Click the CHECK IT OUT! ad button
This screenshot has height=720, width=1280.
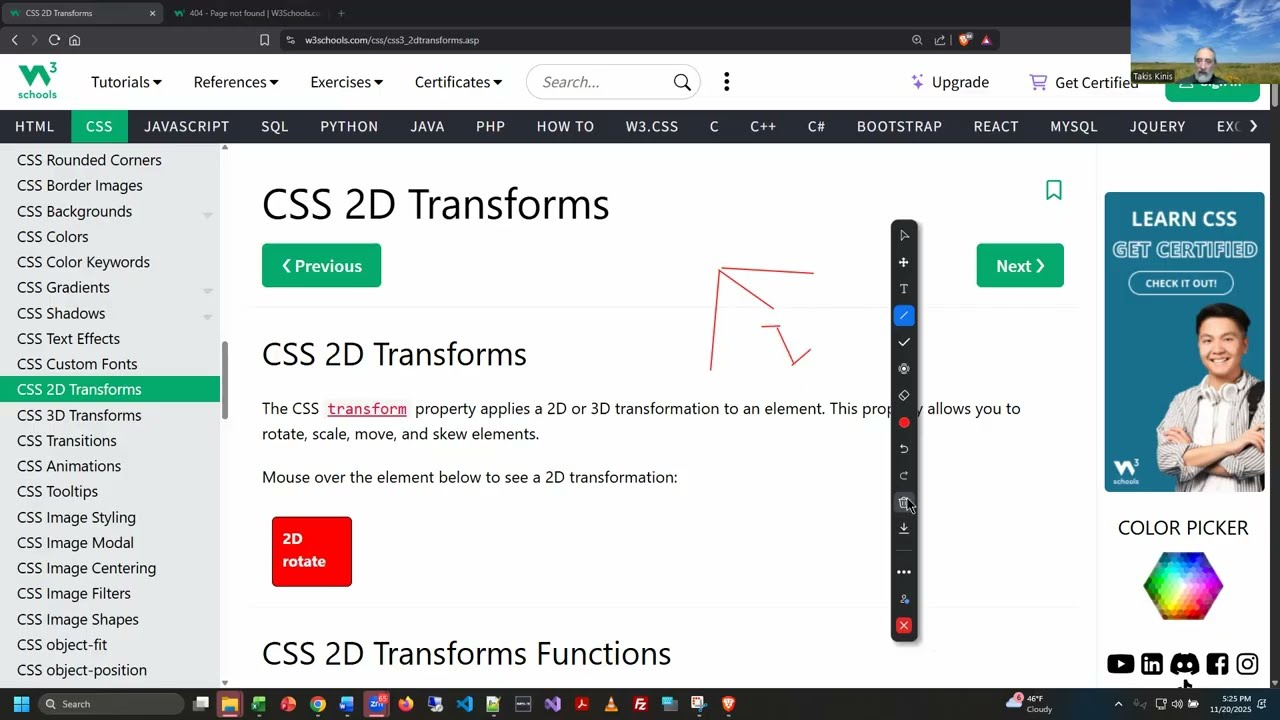[x=1181, y=283]
